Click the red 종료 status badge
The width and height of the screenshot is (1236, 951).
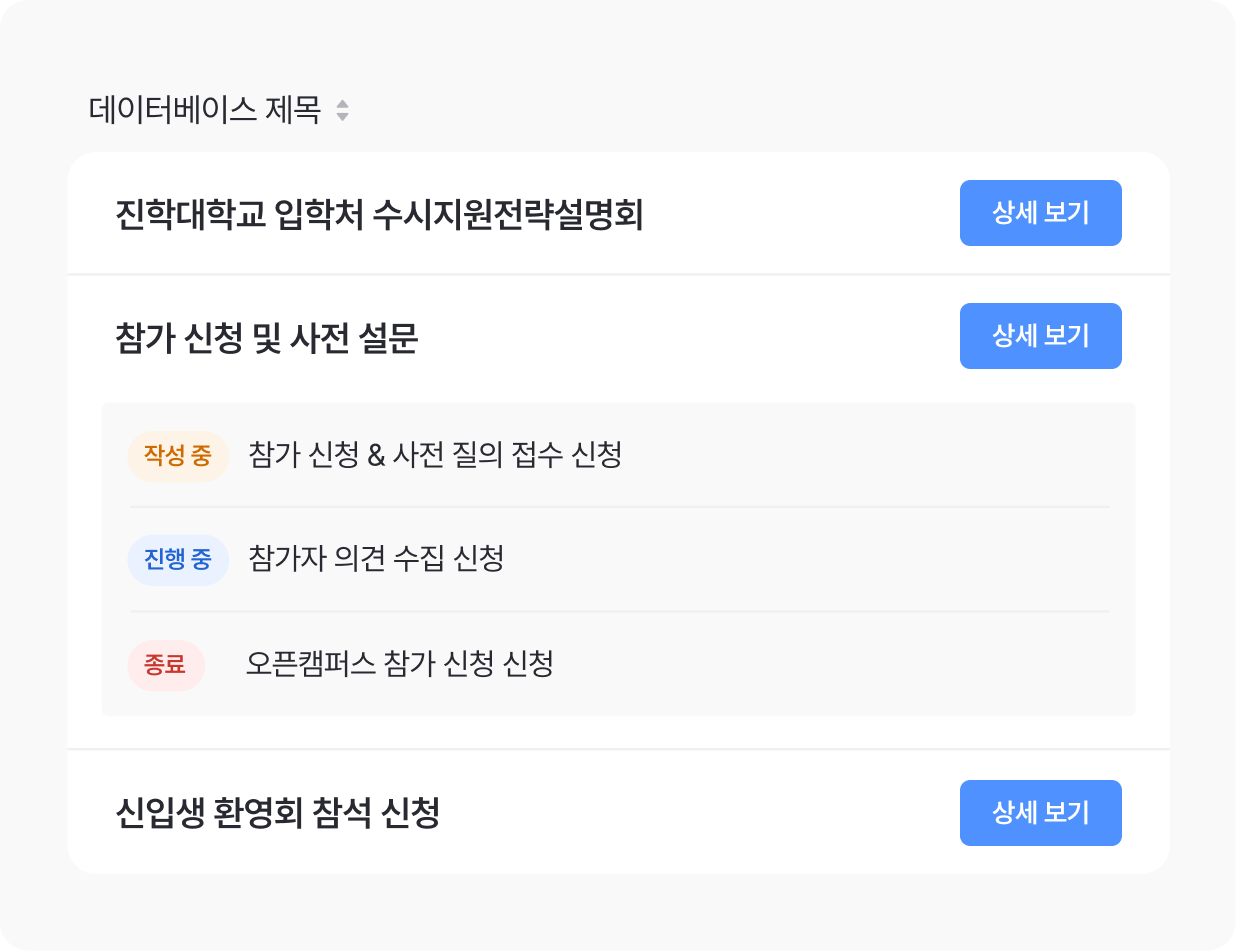click(x=166, y=665)
